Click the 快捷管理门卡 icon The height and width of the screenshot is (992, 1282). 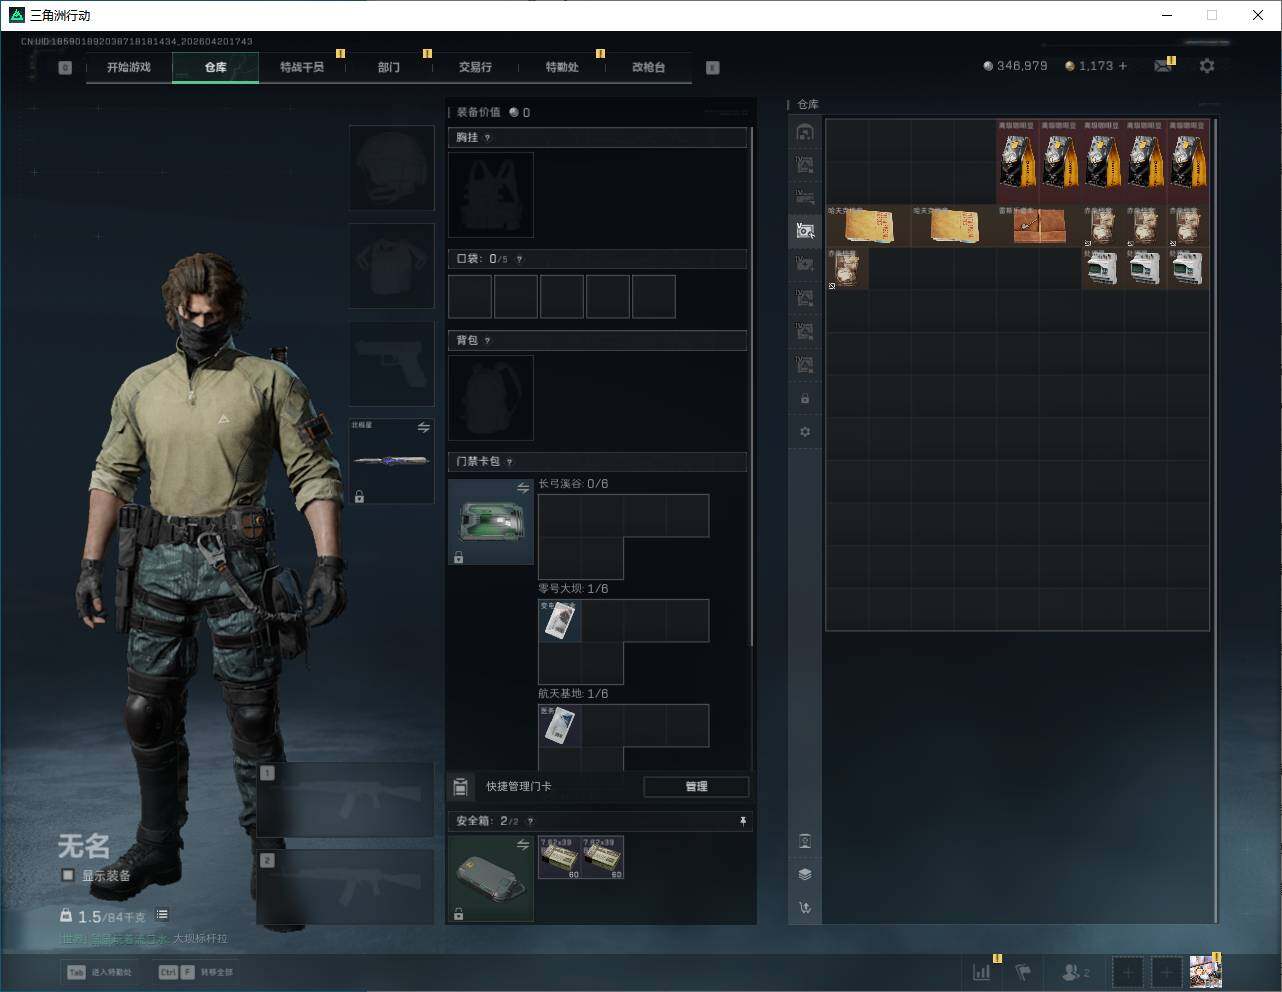coord(460,787)
